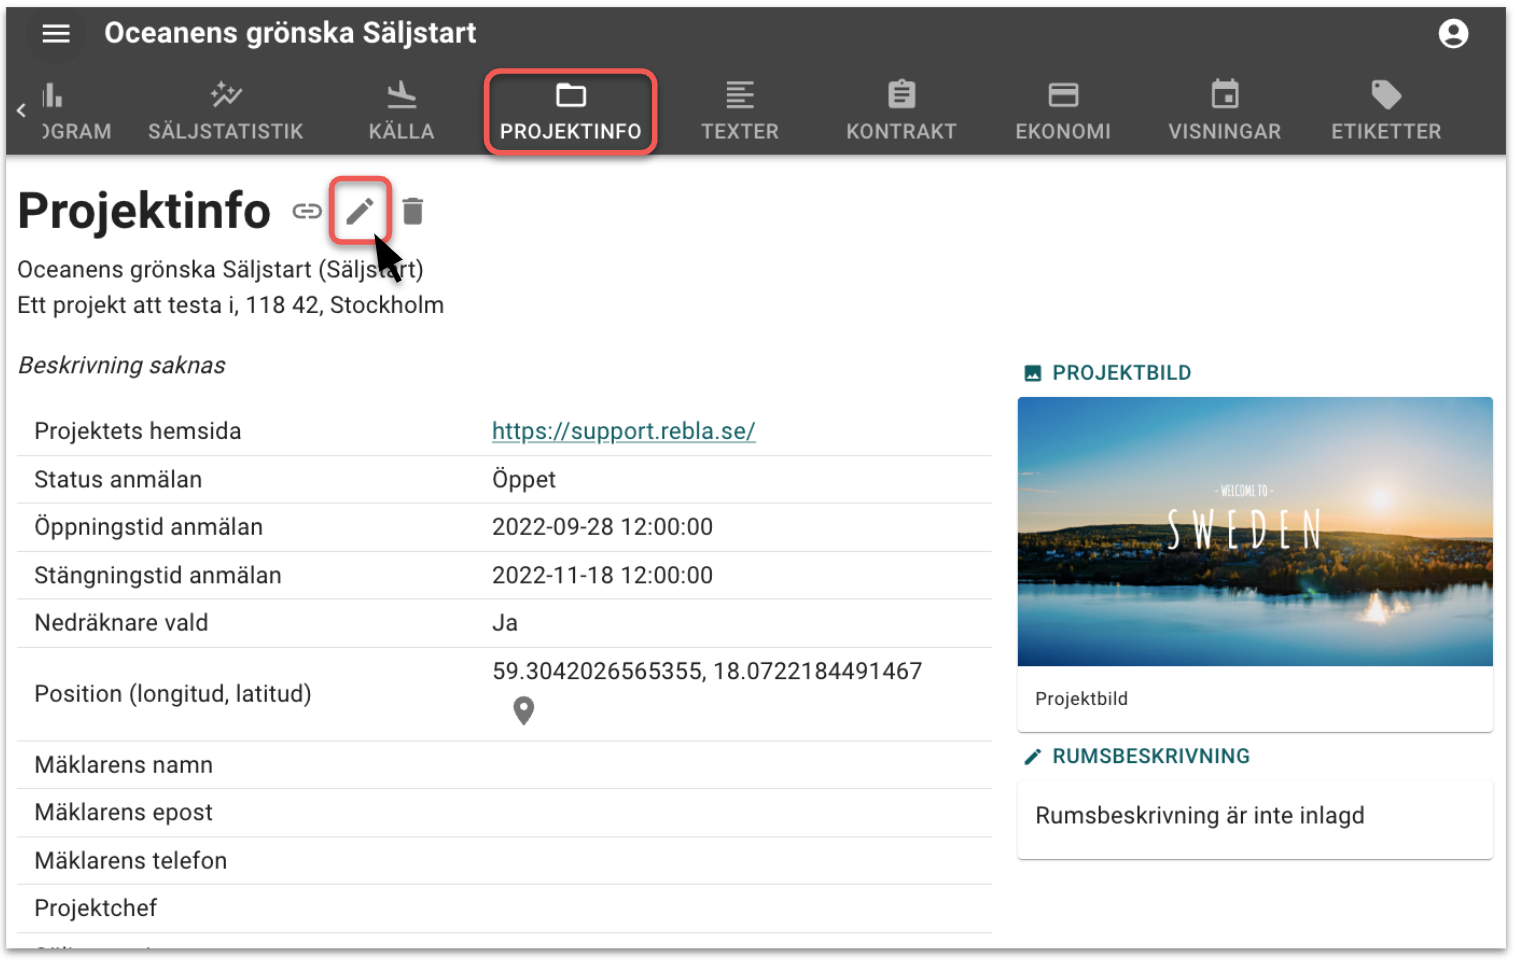Image resolution: width=1515 pixels, height=962 pixels.
Task: Click the image icon next to Projektbild
Action: (x=1033, y=373)
